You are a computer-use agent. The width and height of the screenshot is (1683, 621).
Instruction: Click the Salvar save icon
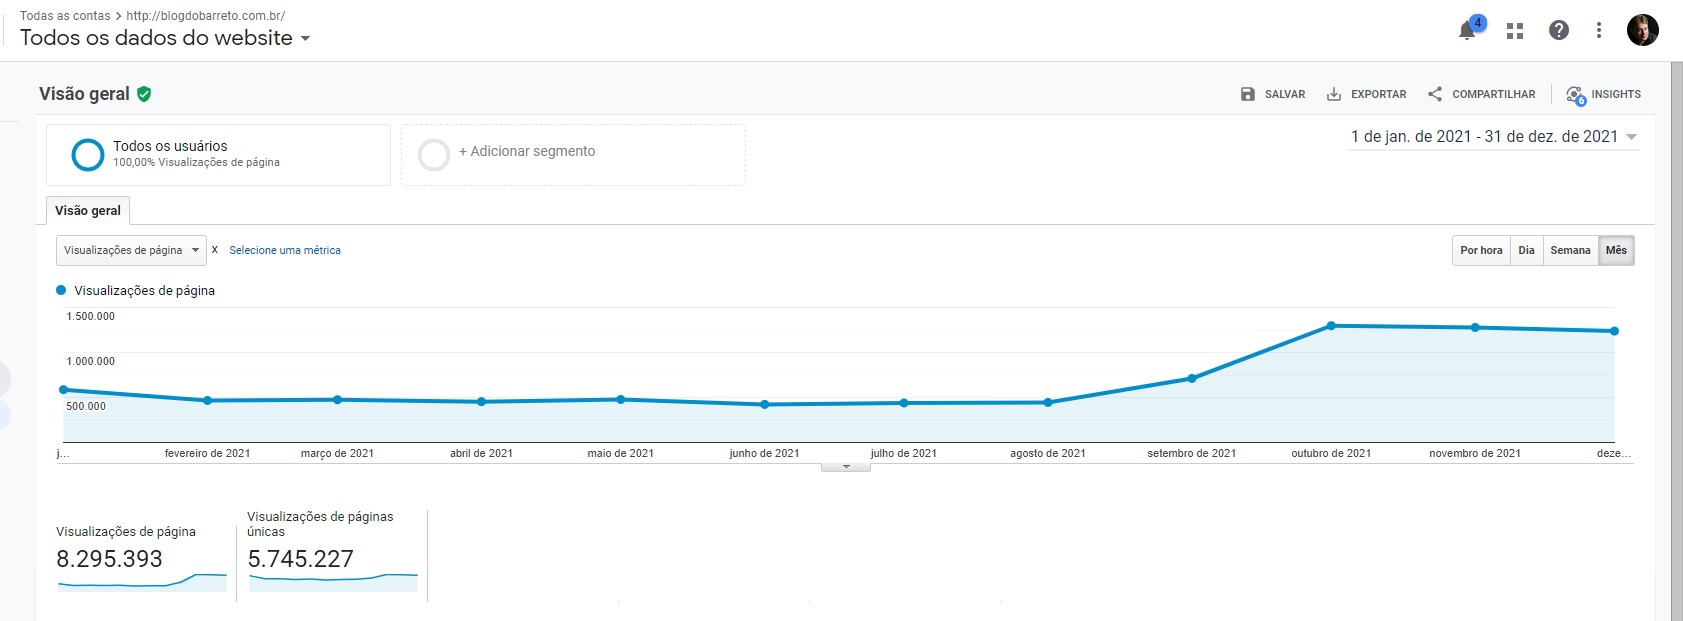pyautogui.click(x=1248, y=94)
